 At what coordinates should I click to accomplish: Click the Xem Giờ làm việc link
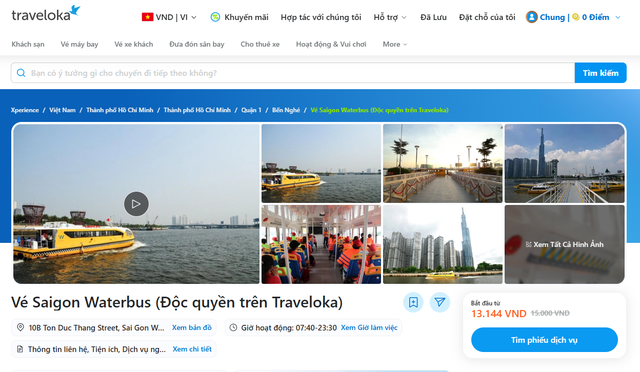click(x=369, y=327)
